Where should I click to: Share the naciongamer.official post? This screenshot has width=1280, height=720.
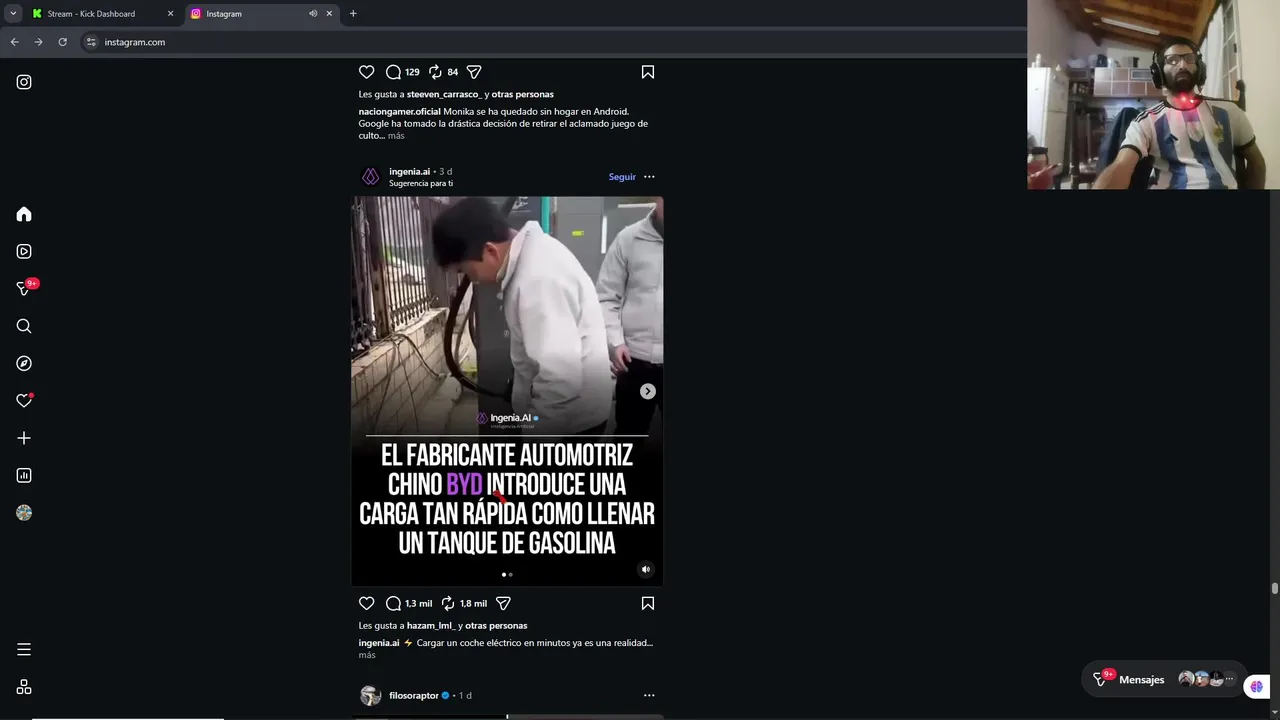[474, 72]
